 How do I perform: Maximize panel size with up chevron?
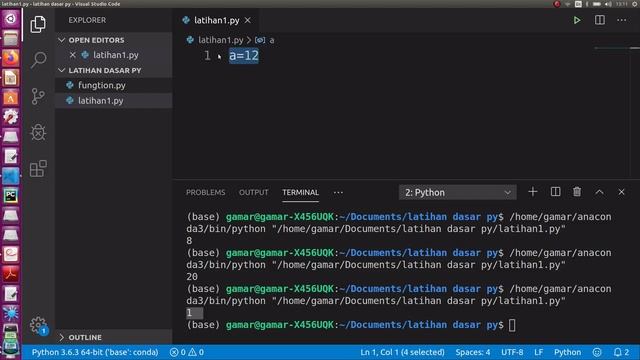pos(599,192)
